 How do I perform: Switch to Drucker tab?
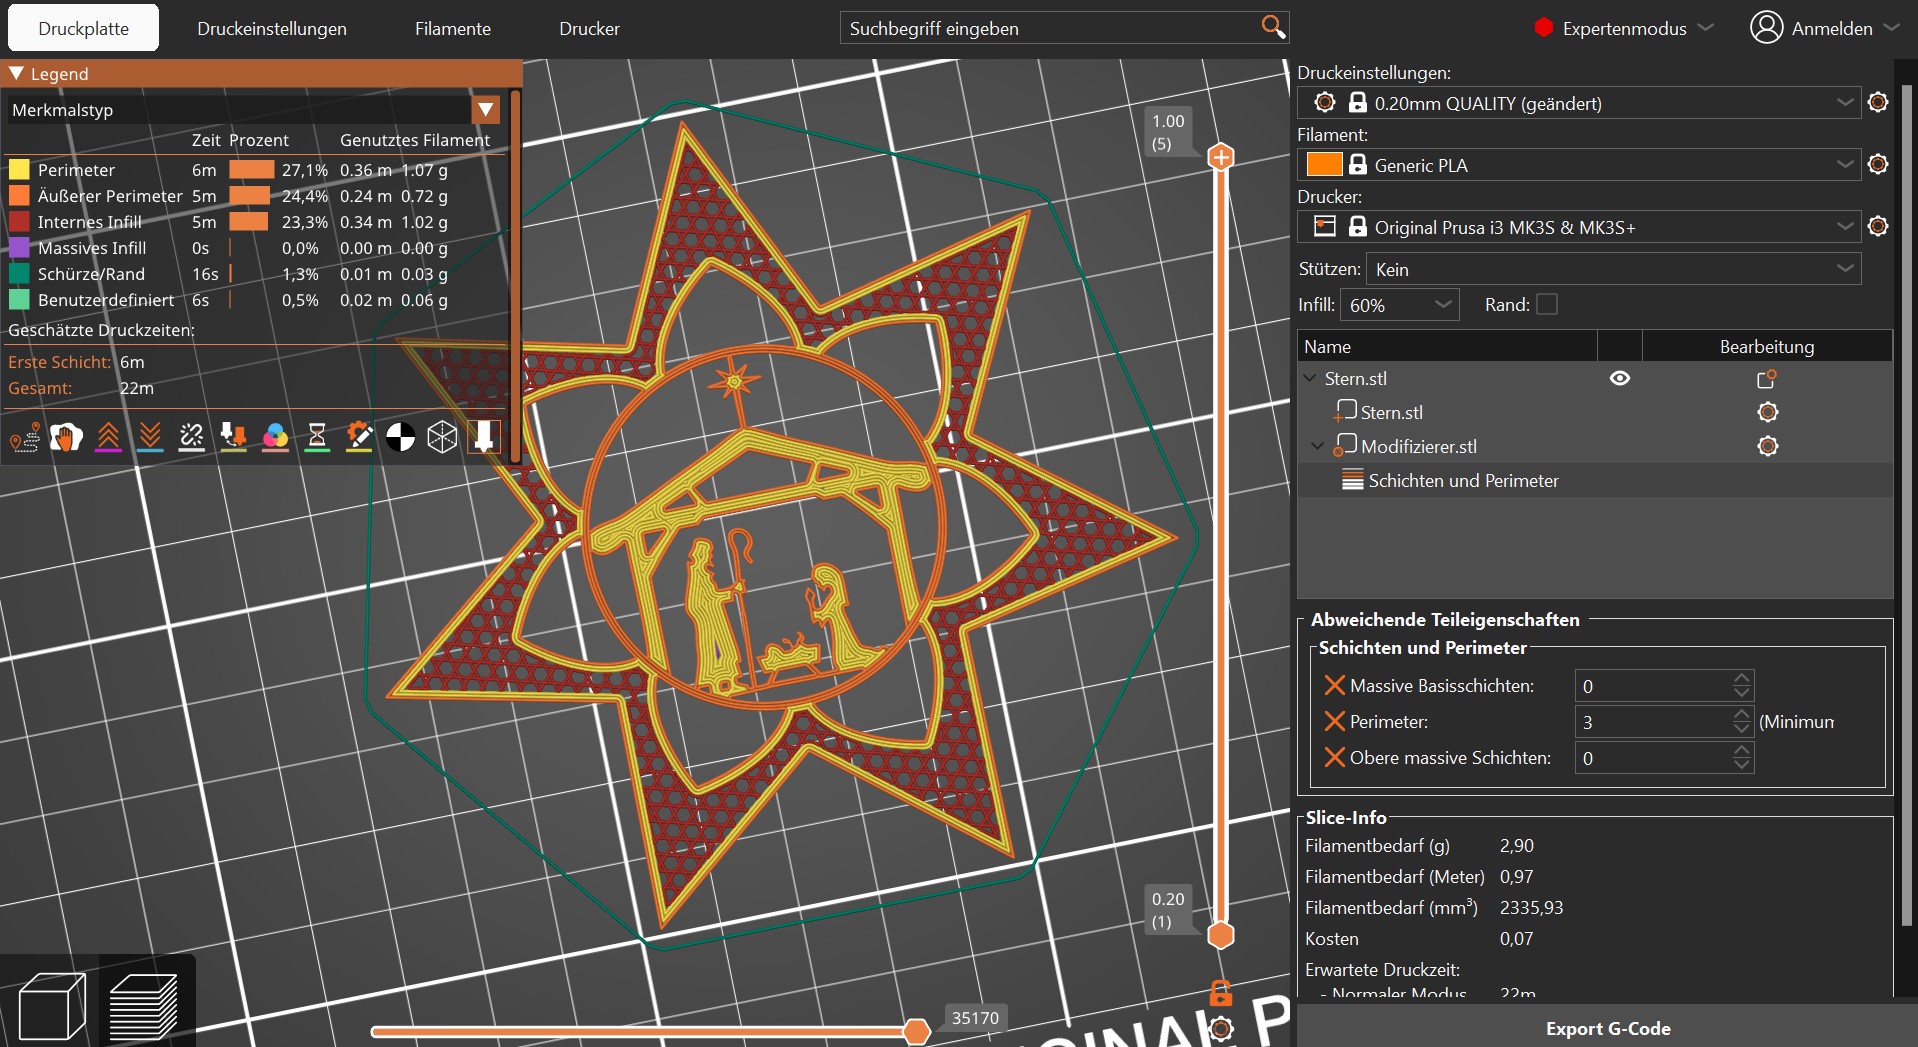click(589, 28)
